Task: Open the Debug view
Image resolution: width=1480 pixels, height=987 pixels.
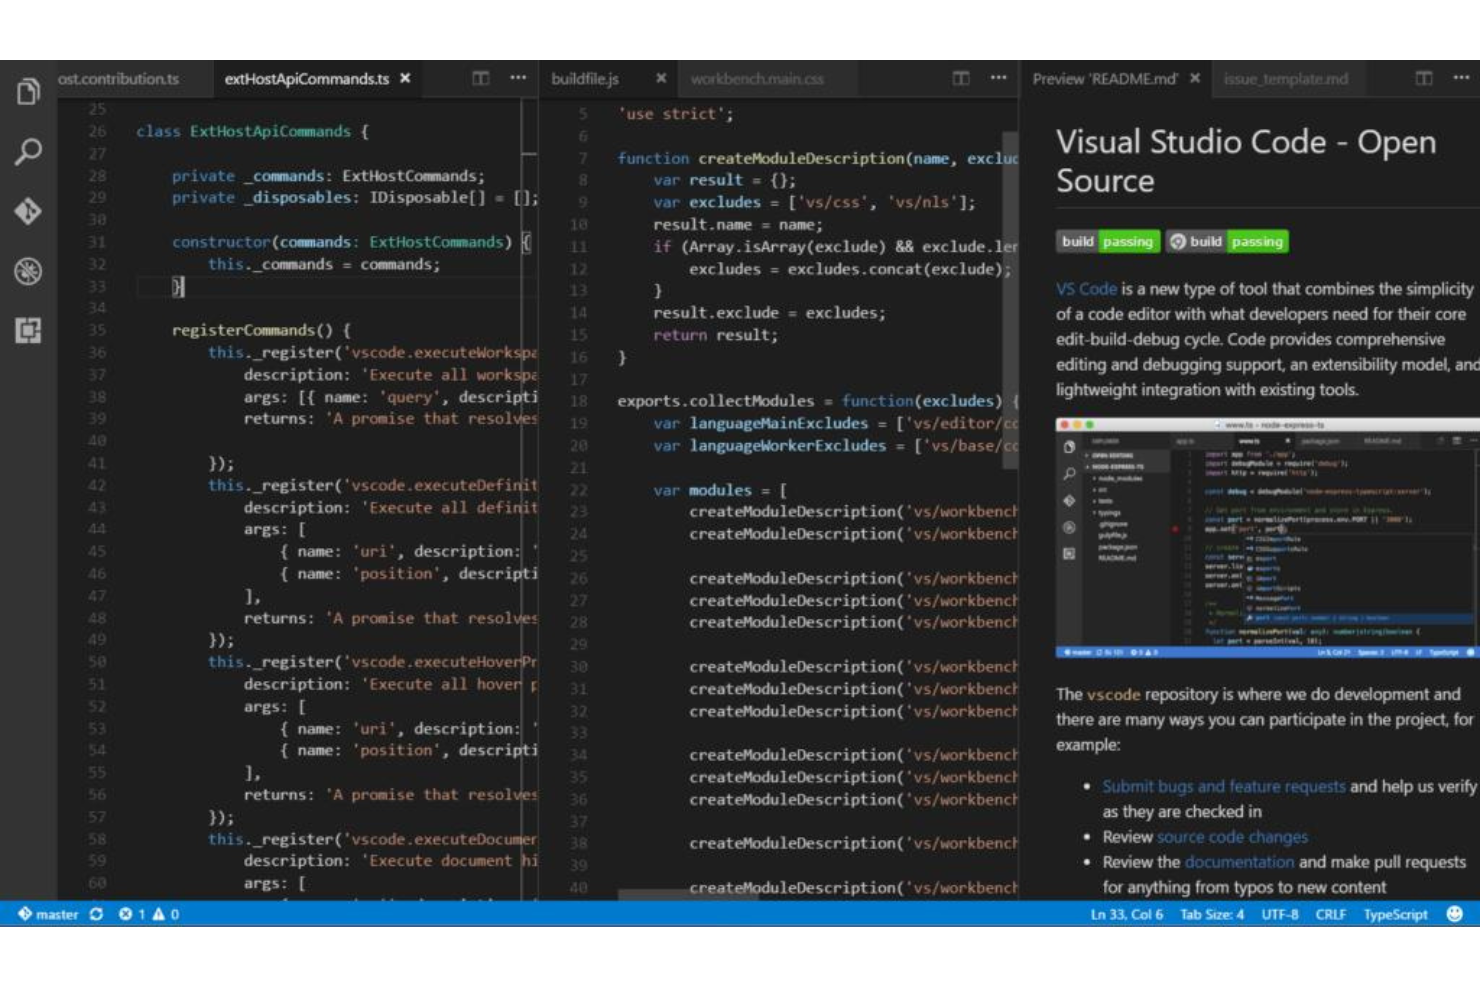Action: 27,272
